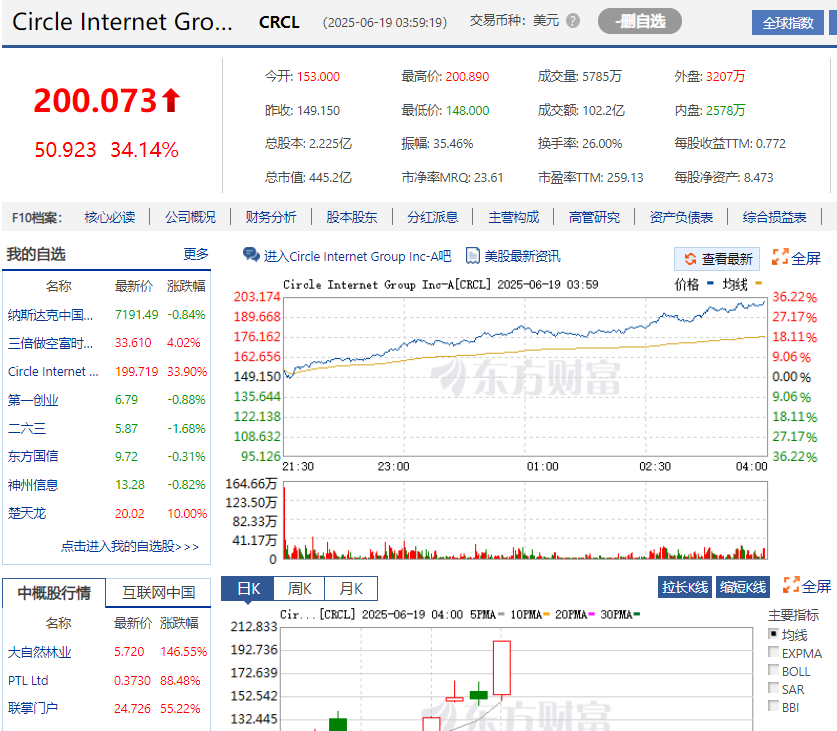This screenshot has height=731, width=837.
Task: Enable the BBI indicator checkbox
Action: pos(773,706)
